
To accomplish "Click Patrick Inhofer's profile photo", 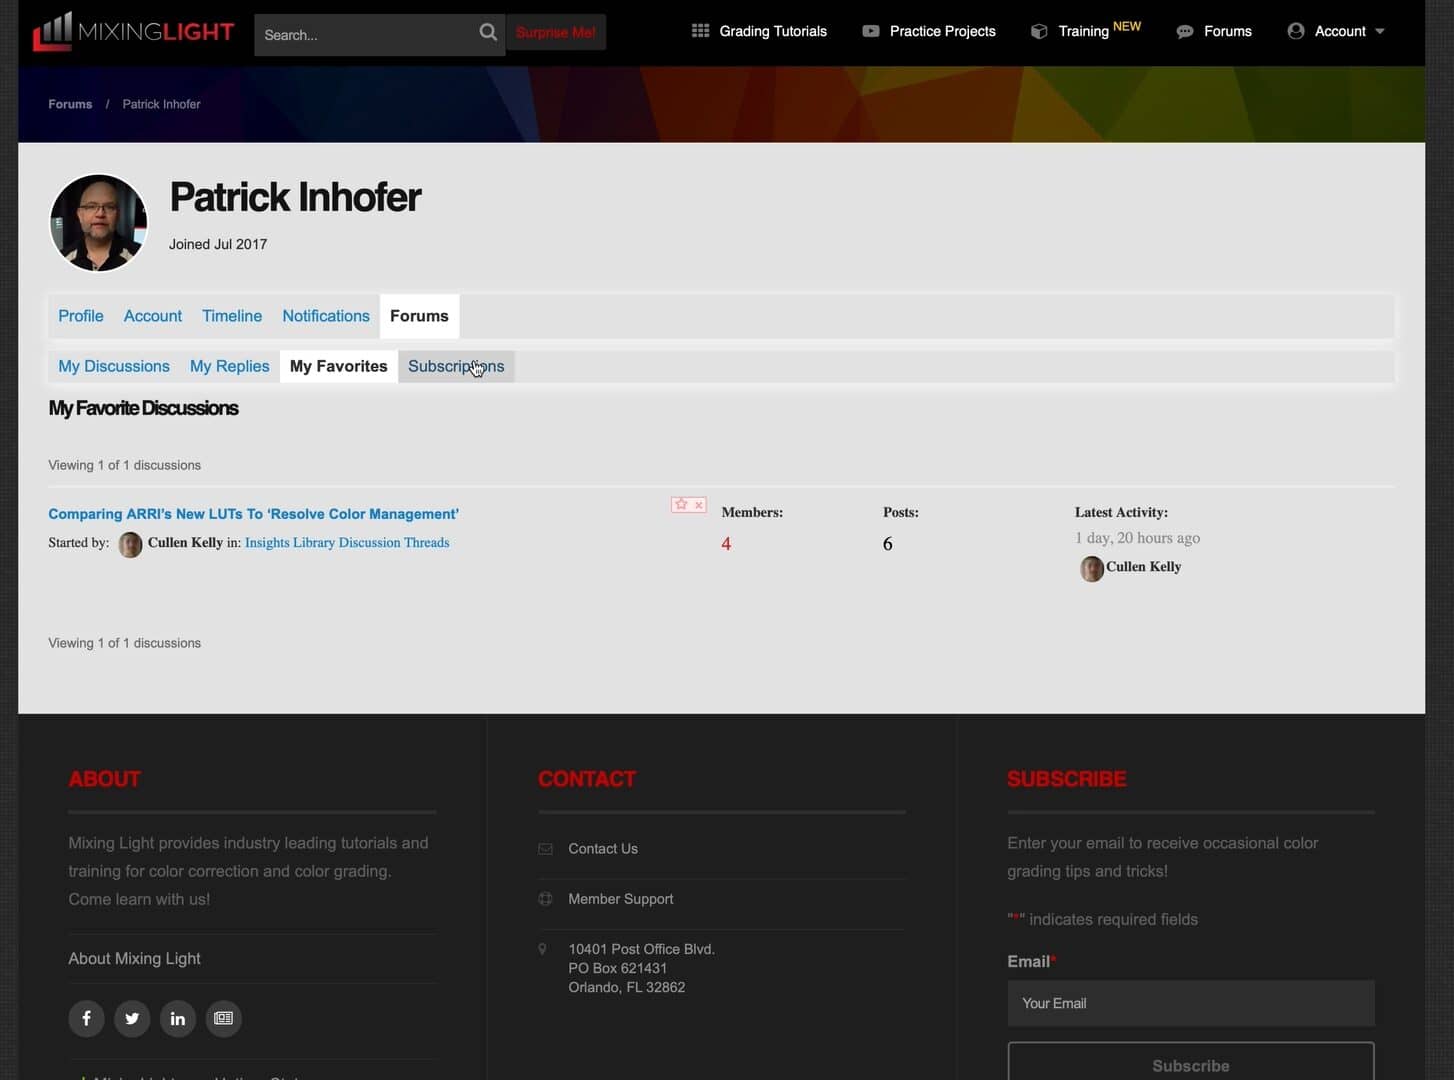I will pyautogui.click(x=98, y=223).
